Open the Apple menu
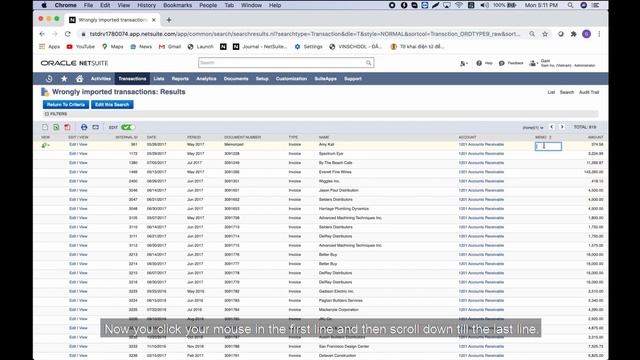This screenshot has height=360, width=640. click(44, 5)
